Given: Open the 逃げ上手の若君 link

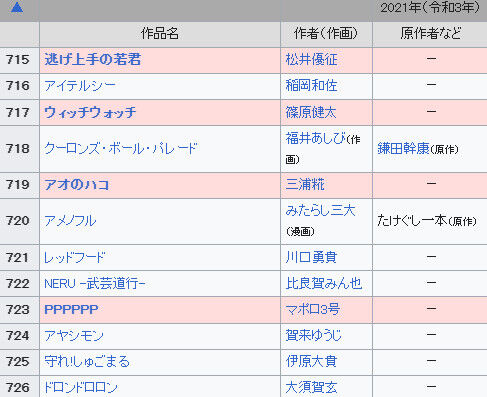Looking at the screenshot, I should 93,60.
